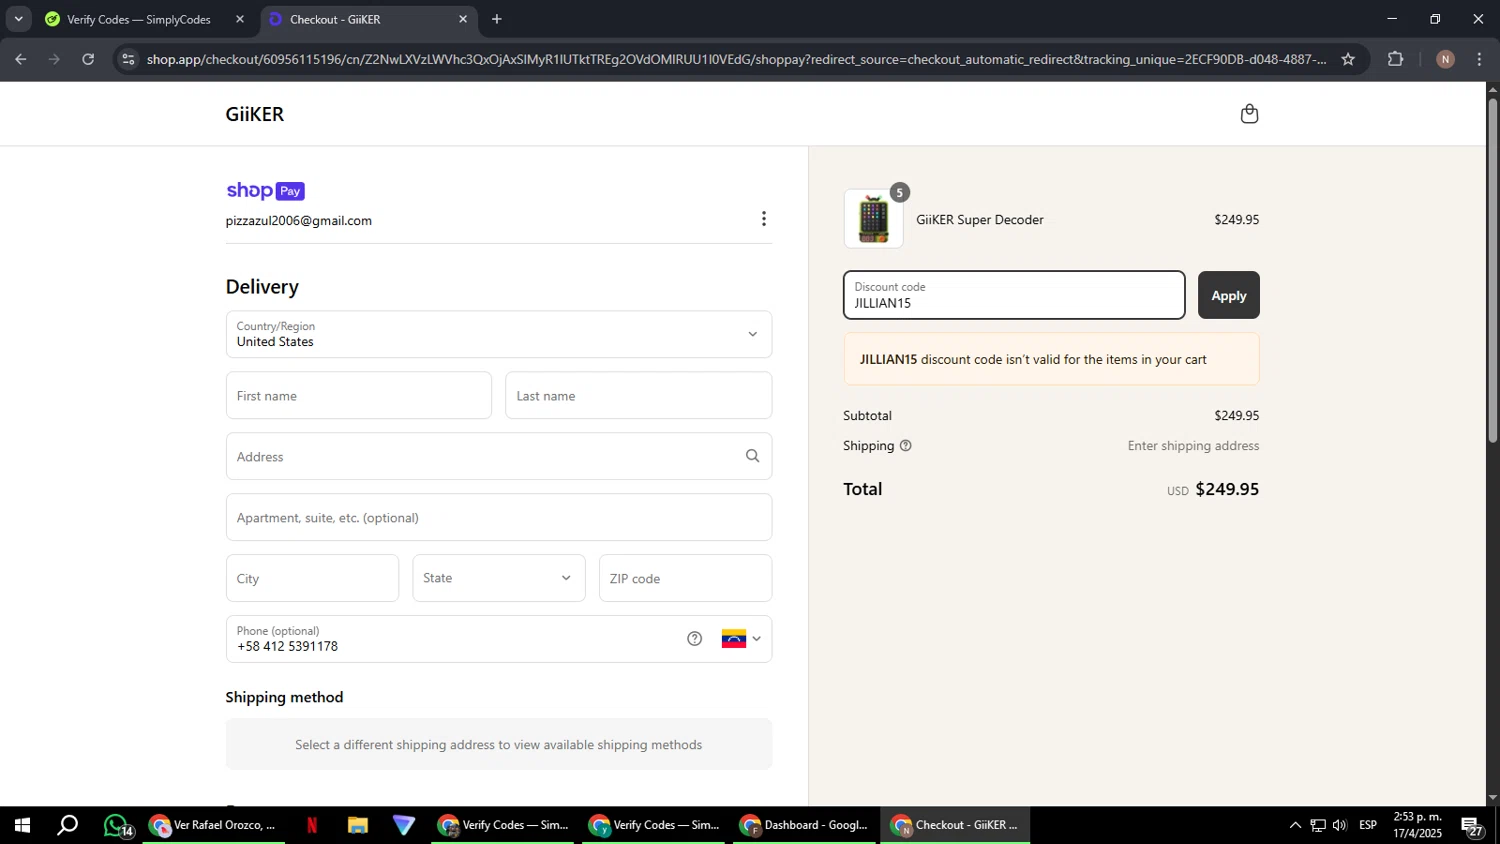1500x844 pixels.
Task: Open Checkout - GiiKER taskbar window
Action: point(956,826)
